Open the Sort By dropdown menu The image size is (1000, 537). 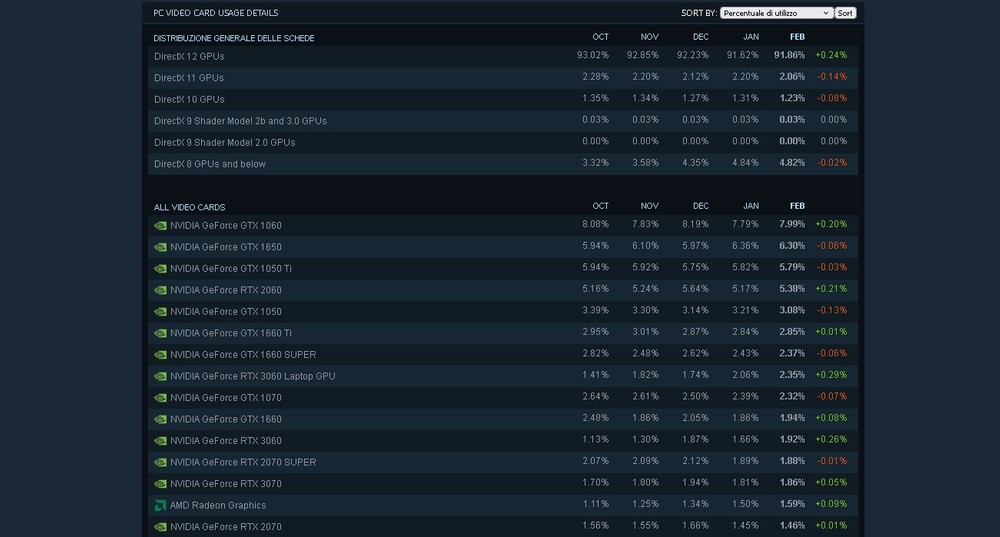click(x=776, y=13)
